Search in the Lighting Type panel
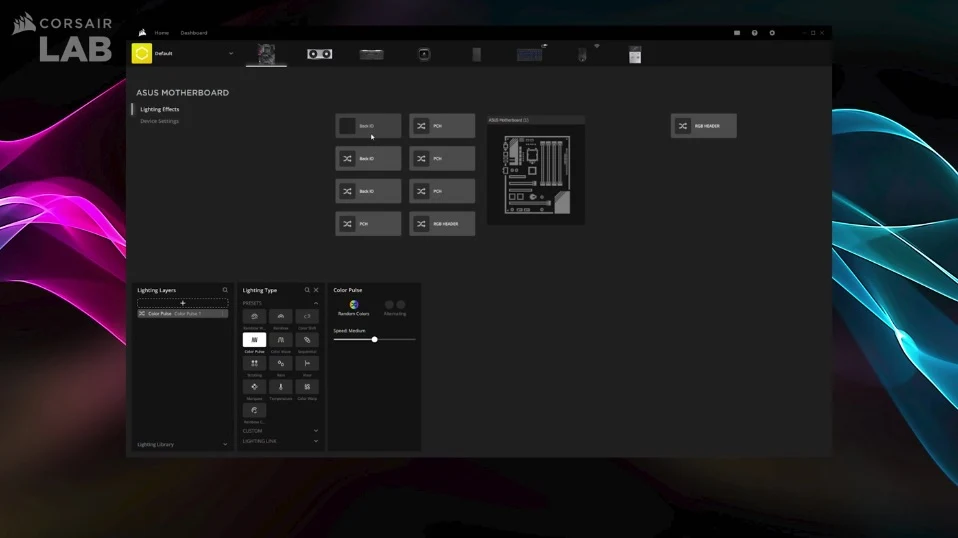 point(307,290)
